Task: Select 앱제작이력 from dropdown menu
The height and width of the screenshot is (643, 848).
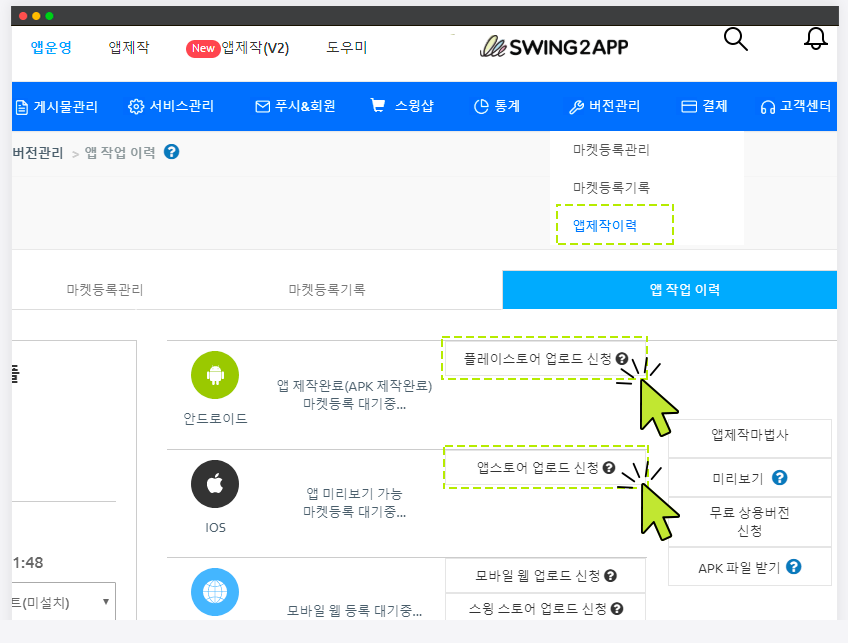Action: [x=604, y=225]
